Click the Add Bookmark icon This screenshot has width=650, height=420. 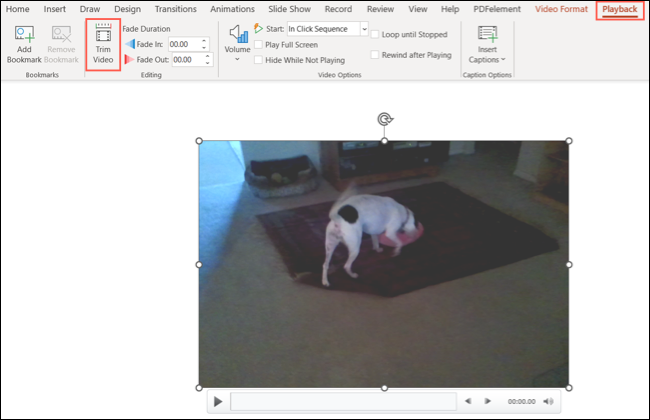click(24, 34)
